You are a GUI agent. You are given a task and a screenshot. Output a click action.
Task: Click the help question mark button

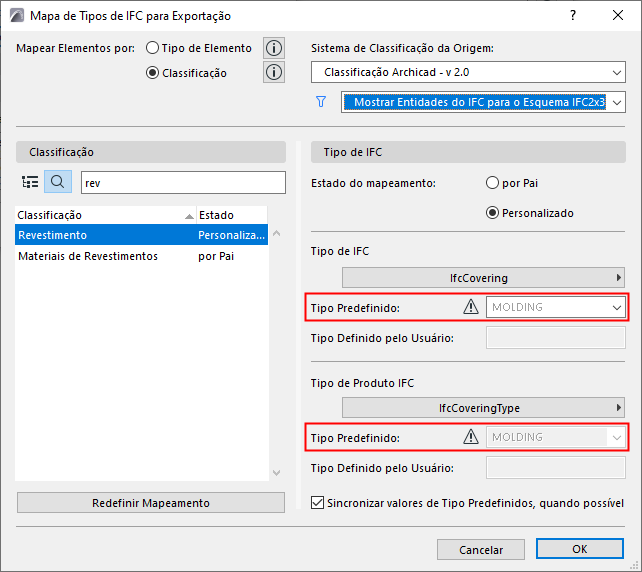coord(573,15)
